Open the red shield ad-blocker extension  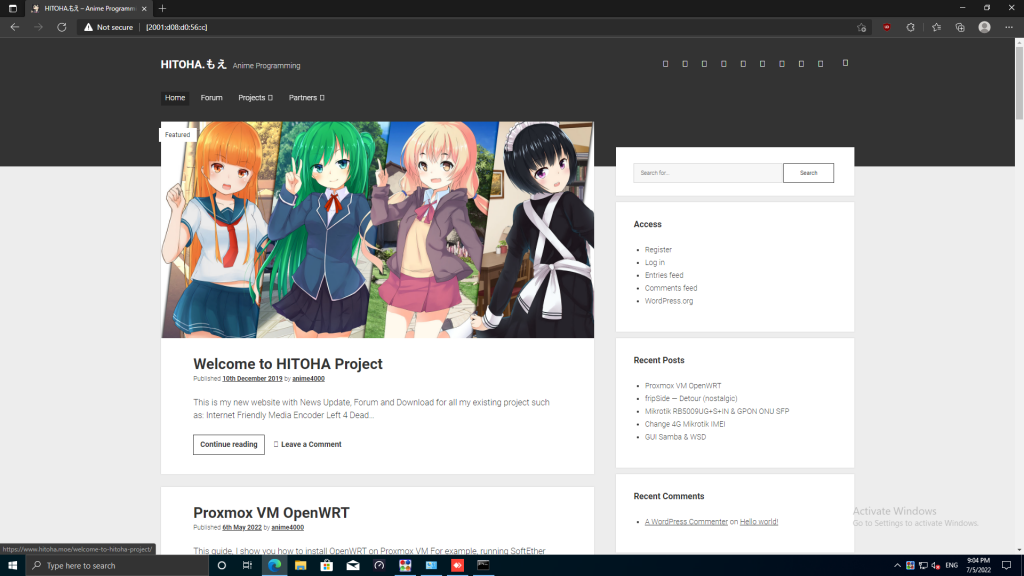[886, 27]
